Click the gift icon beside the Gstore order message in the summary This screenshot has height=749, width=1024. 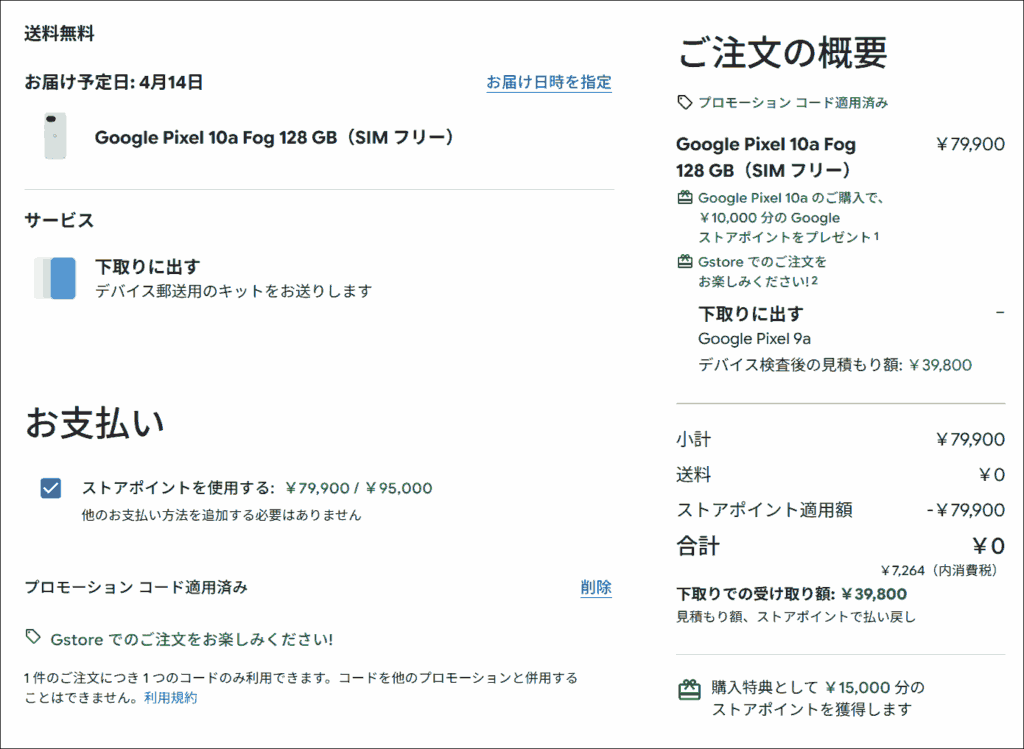[x=685, y=262]
